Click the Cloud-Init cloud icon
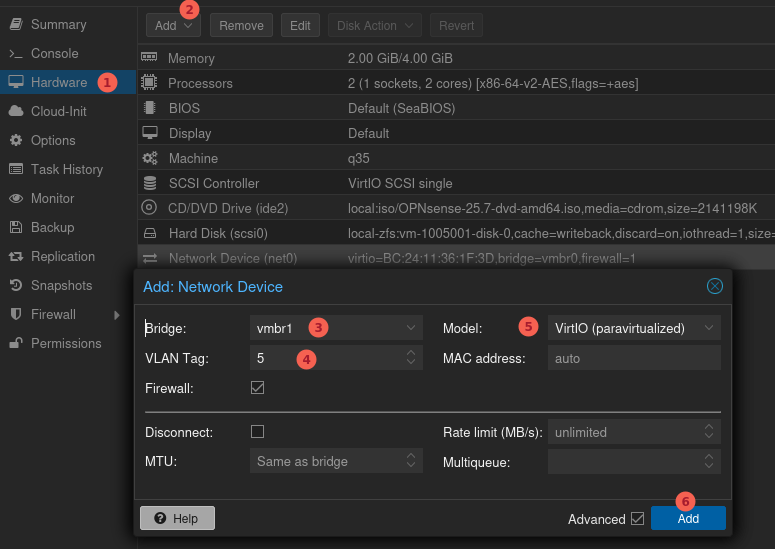The height and width of the screenshot is (549, 775). [15, 111]
